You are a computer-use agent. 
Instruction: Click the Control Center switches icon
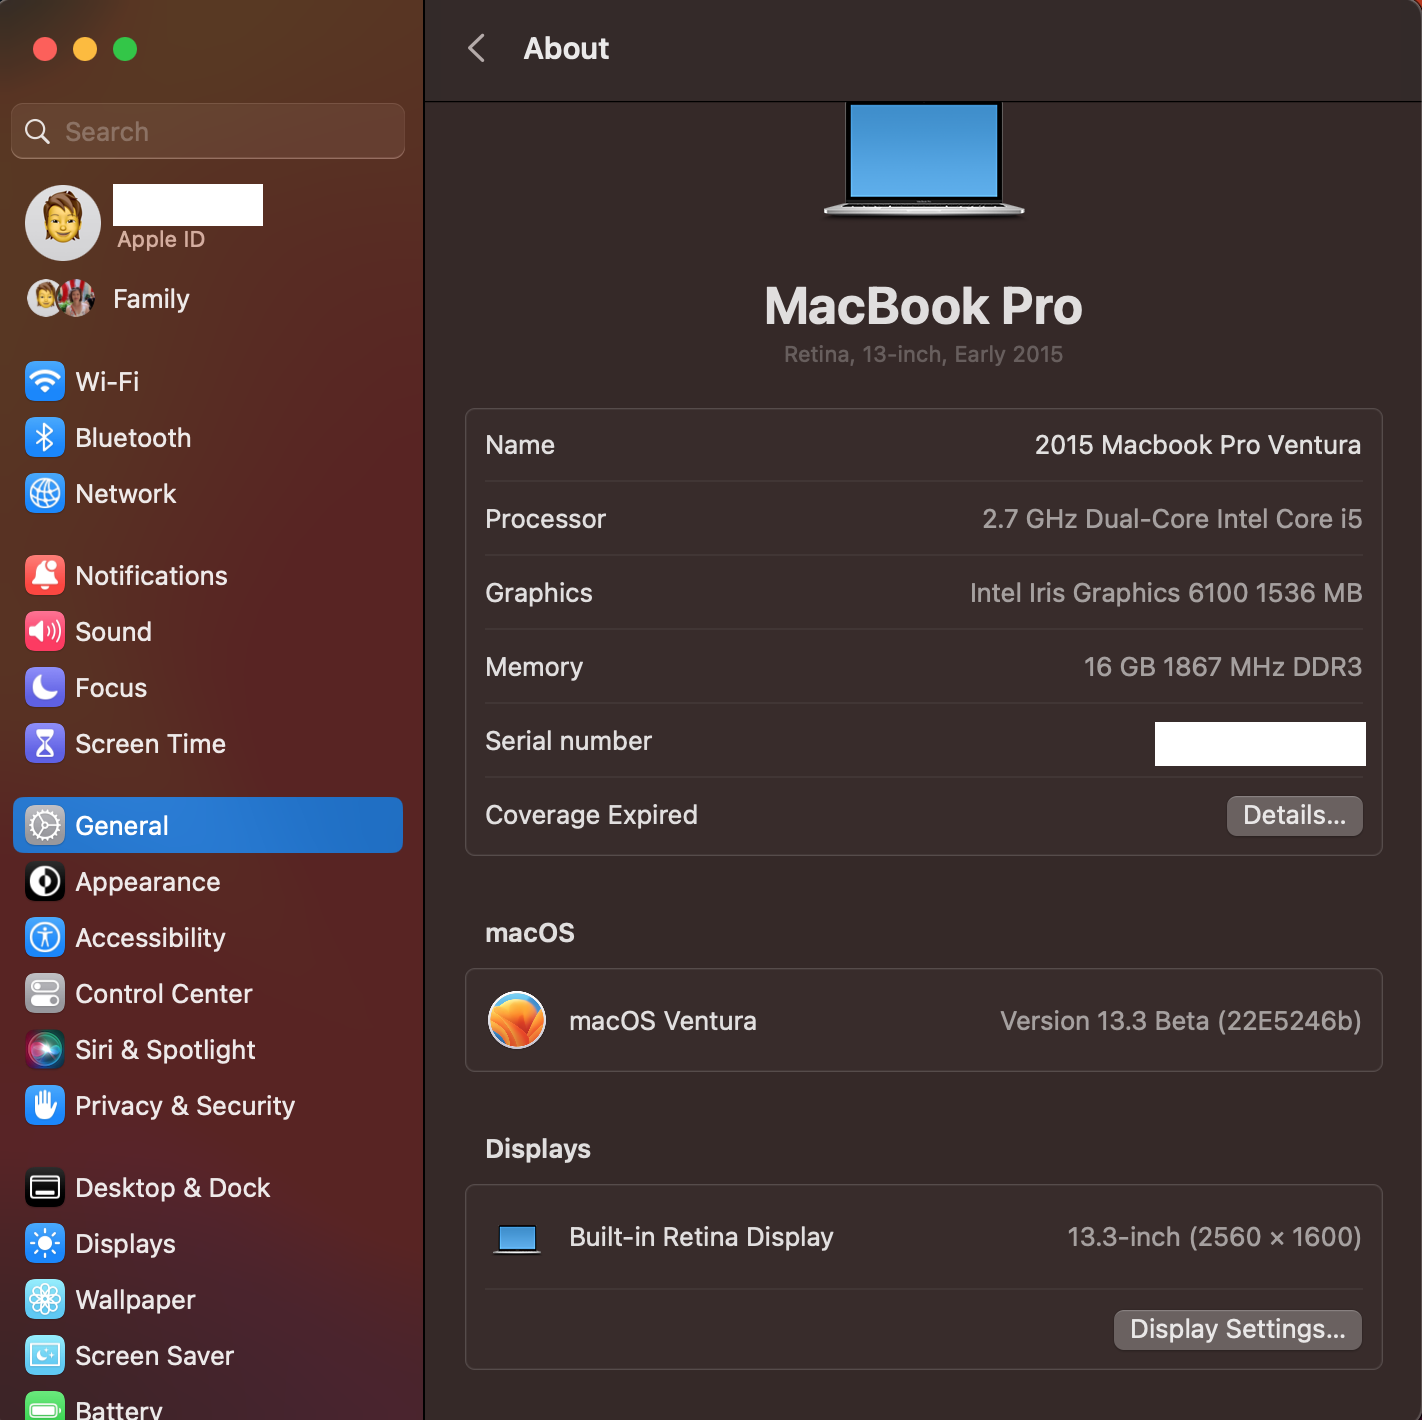tap(45, 993)
